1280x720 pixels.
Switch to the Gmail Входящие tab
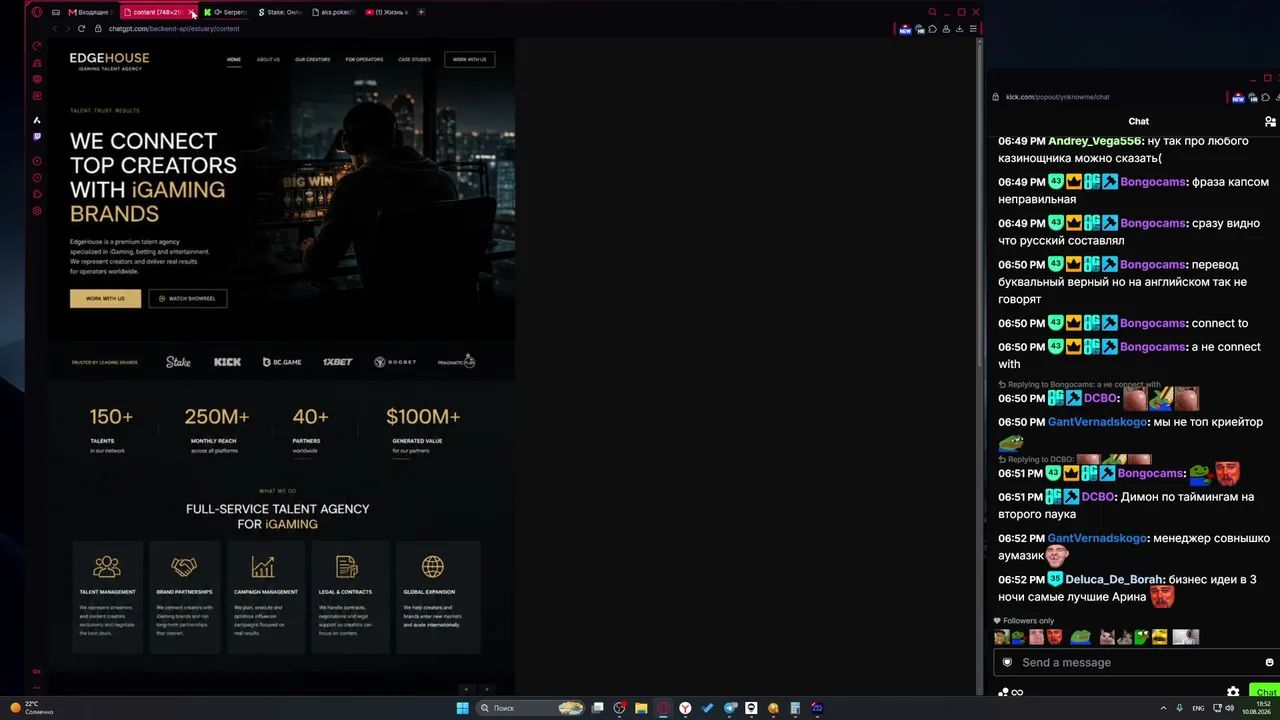(x=89, y=12)
